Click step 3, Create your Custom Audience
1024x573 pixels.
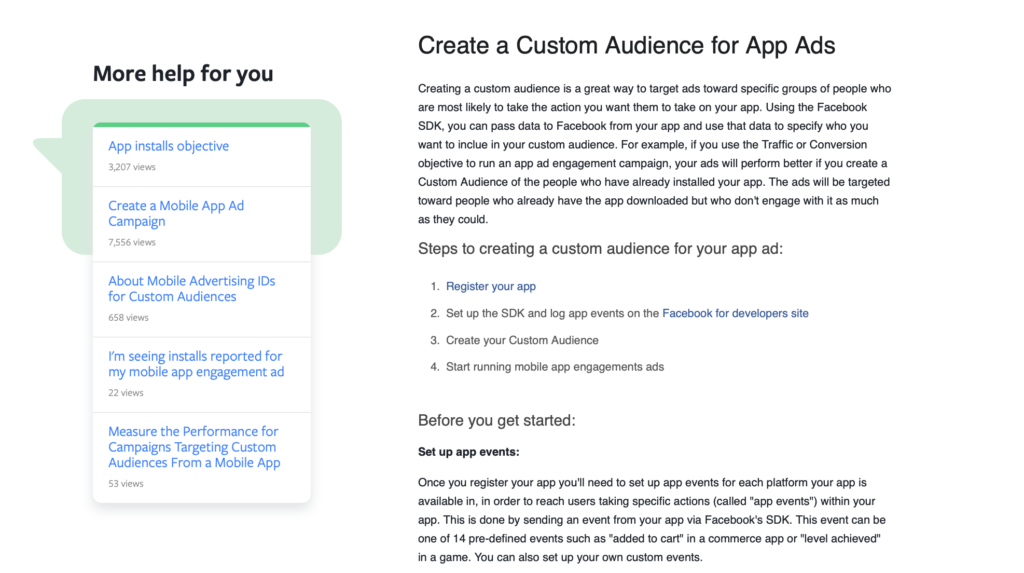pos(522,340)
